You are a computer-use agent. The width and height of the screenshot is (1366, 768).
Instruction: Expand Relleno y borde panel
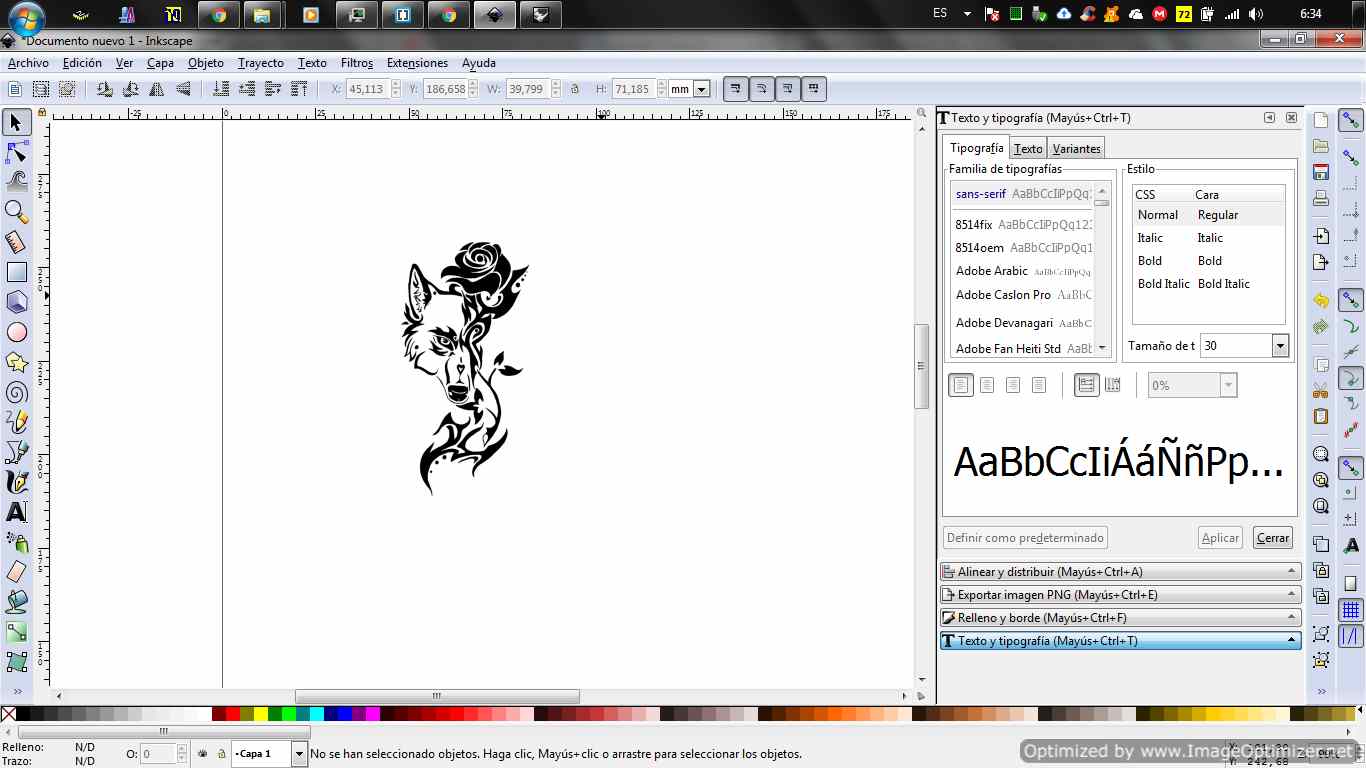1120,618
